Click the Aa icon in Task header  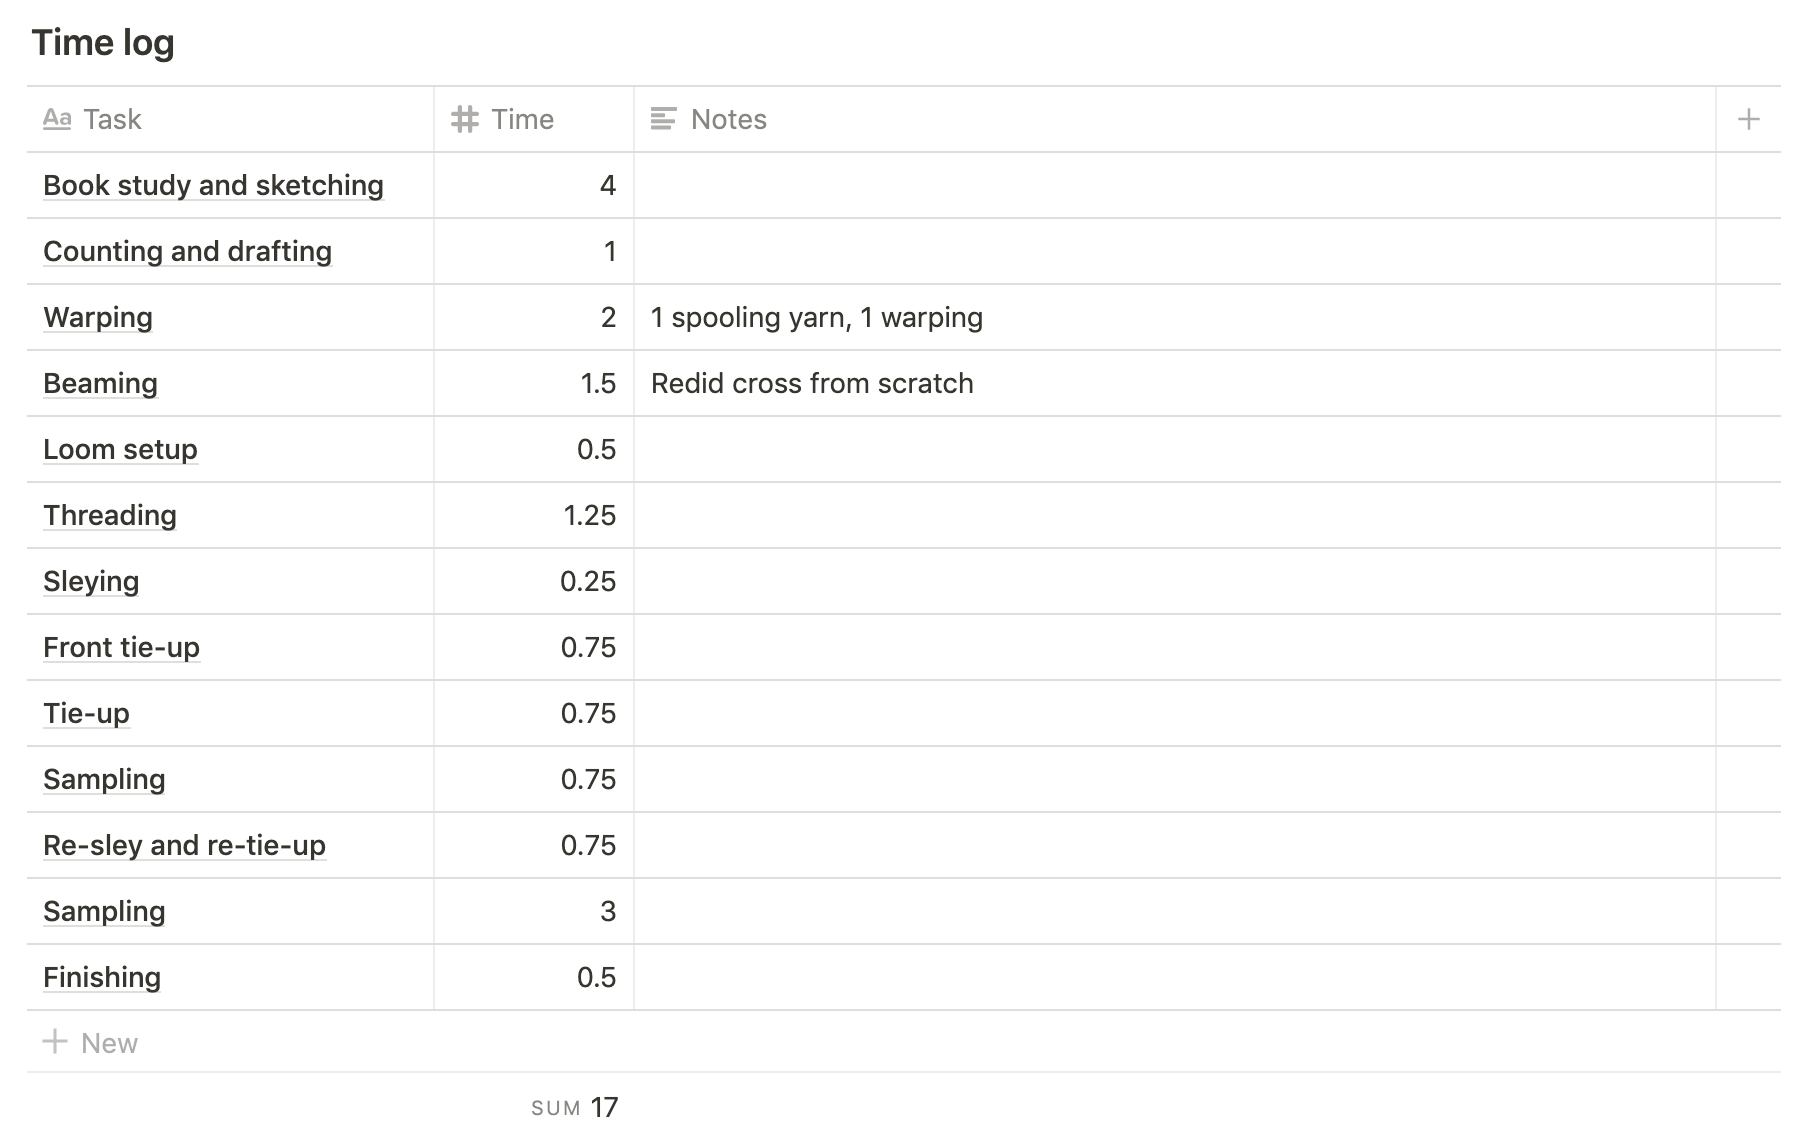pos(57,120)
